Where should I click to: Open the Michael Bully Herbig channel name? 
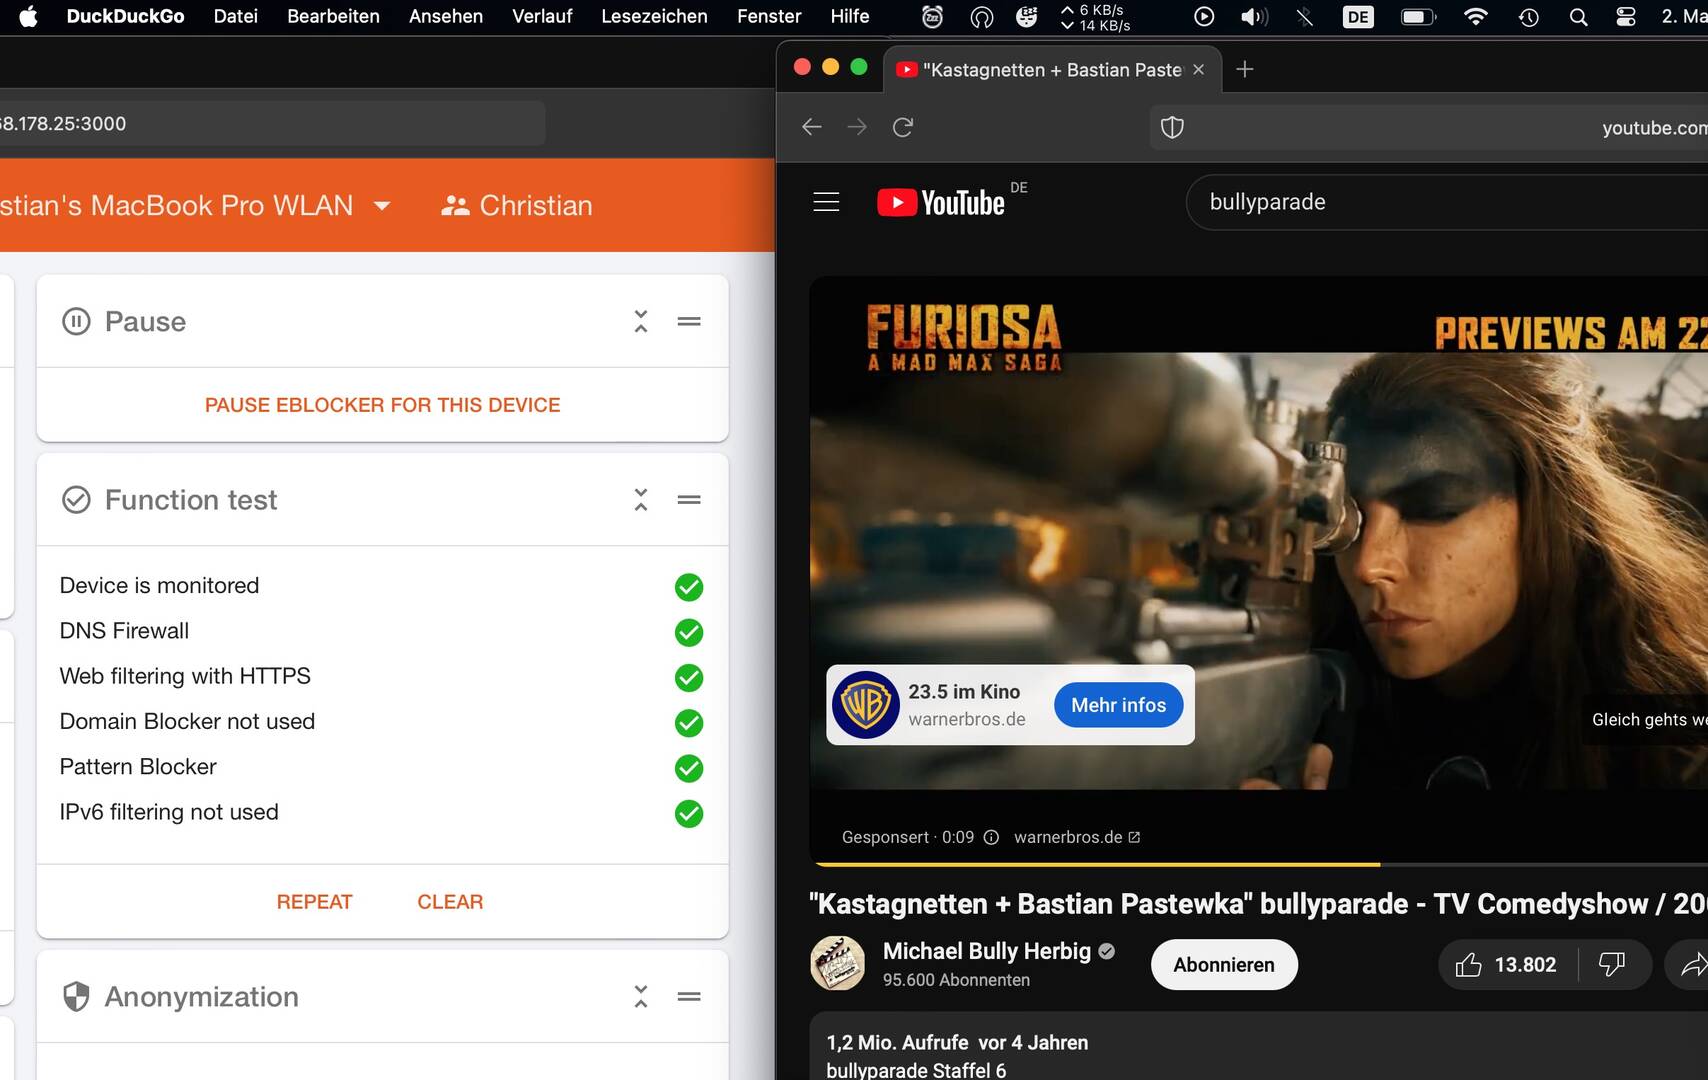[987, 951]
